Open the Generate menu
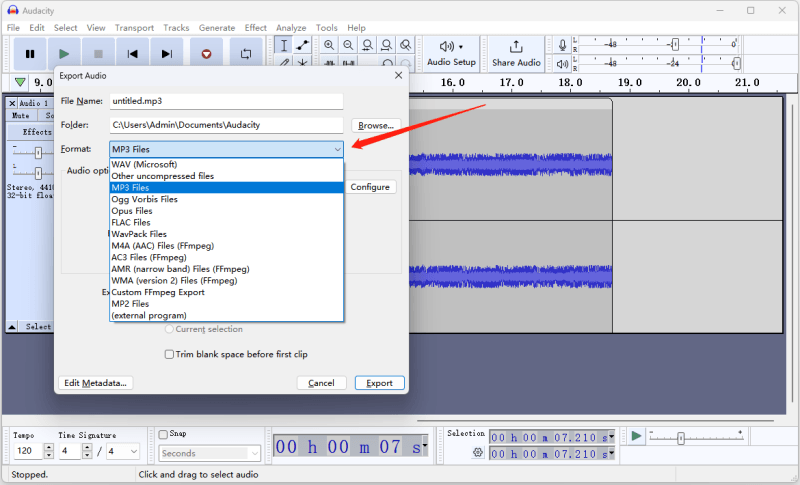 pyautogui.click(x=217, y=28)
